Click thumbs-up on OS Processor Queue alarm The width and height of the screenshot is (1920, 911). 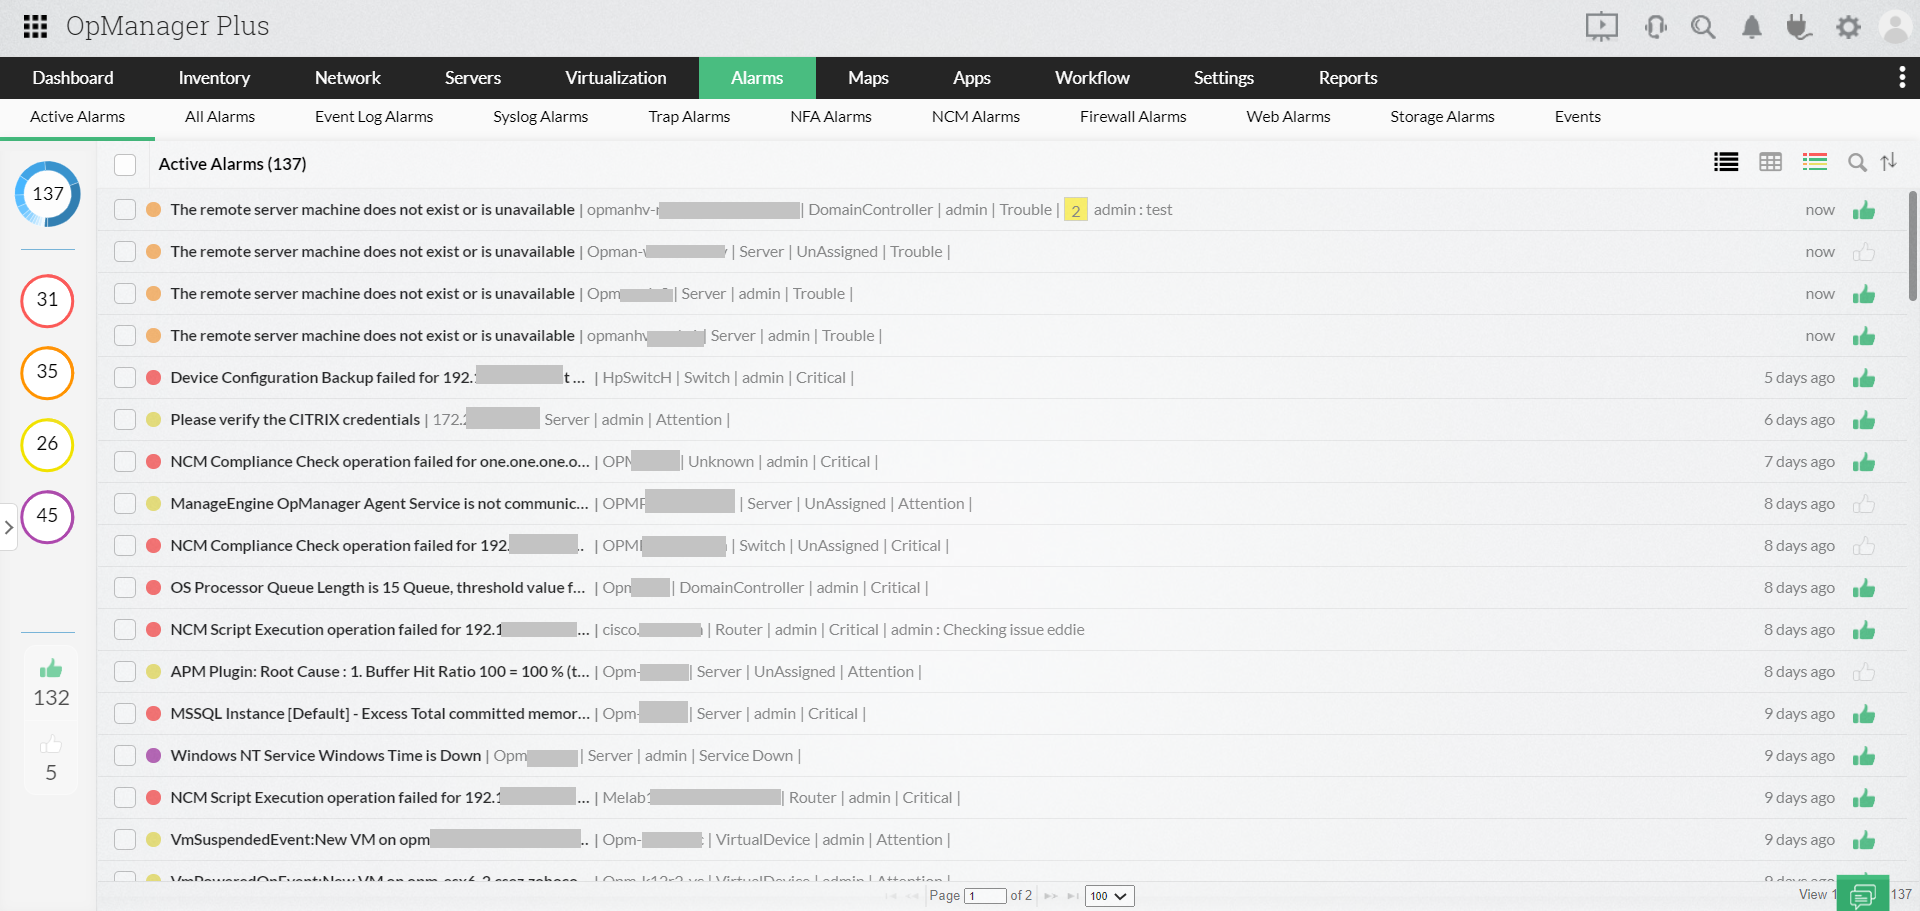click(1863, 588)
